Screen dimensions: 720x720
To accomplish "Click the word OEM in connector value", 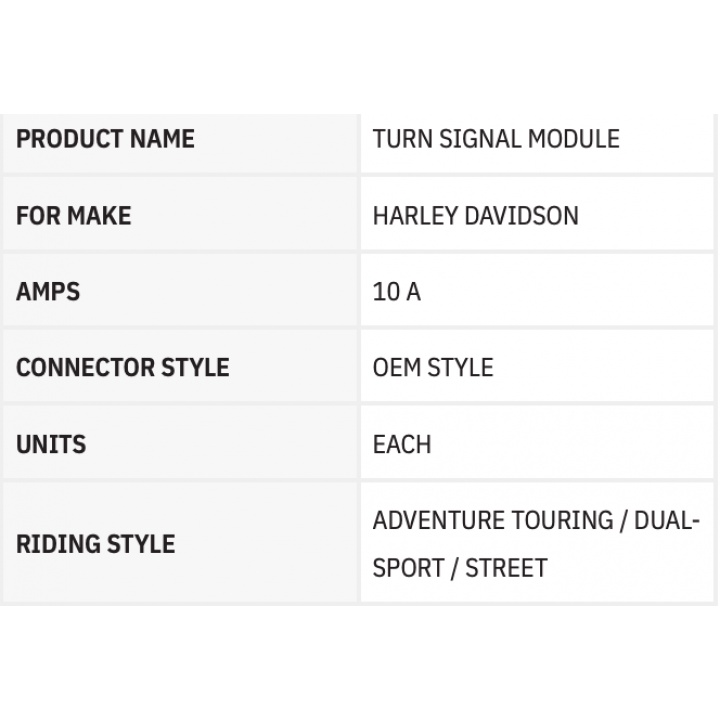I will pos(396,367).
